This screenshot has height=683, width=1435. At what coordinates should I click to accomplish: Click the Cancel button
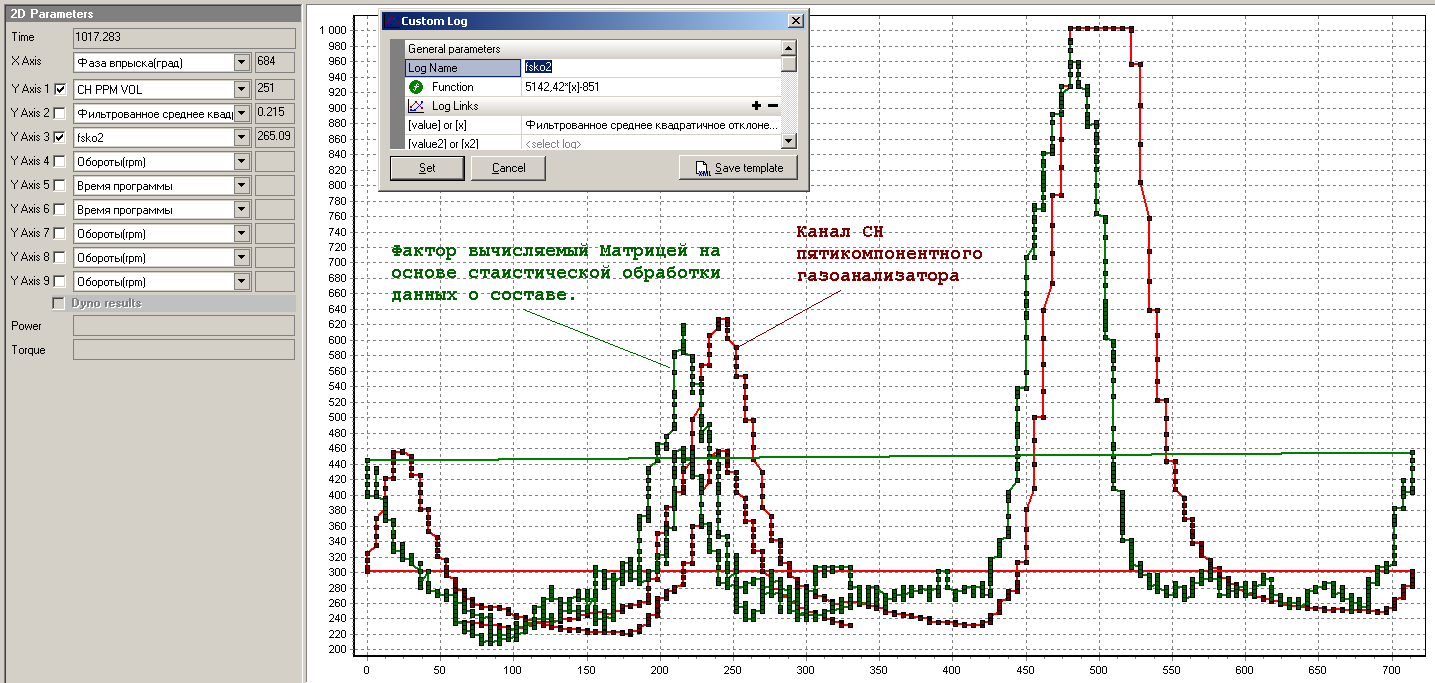pyautogui.click(x=508, y=168)
